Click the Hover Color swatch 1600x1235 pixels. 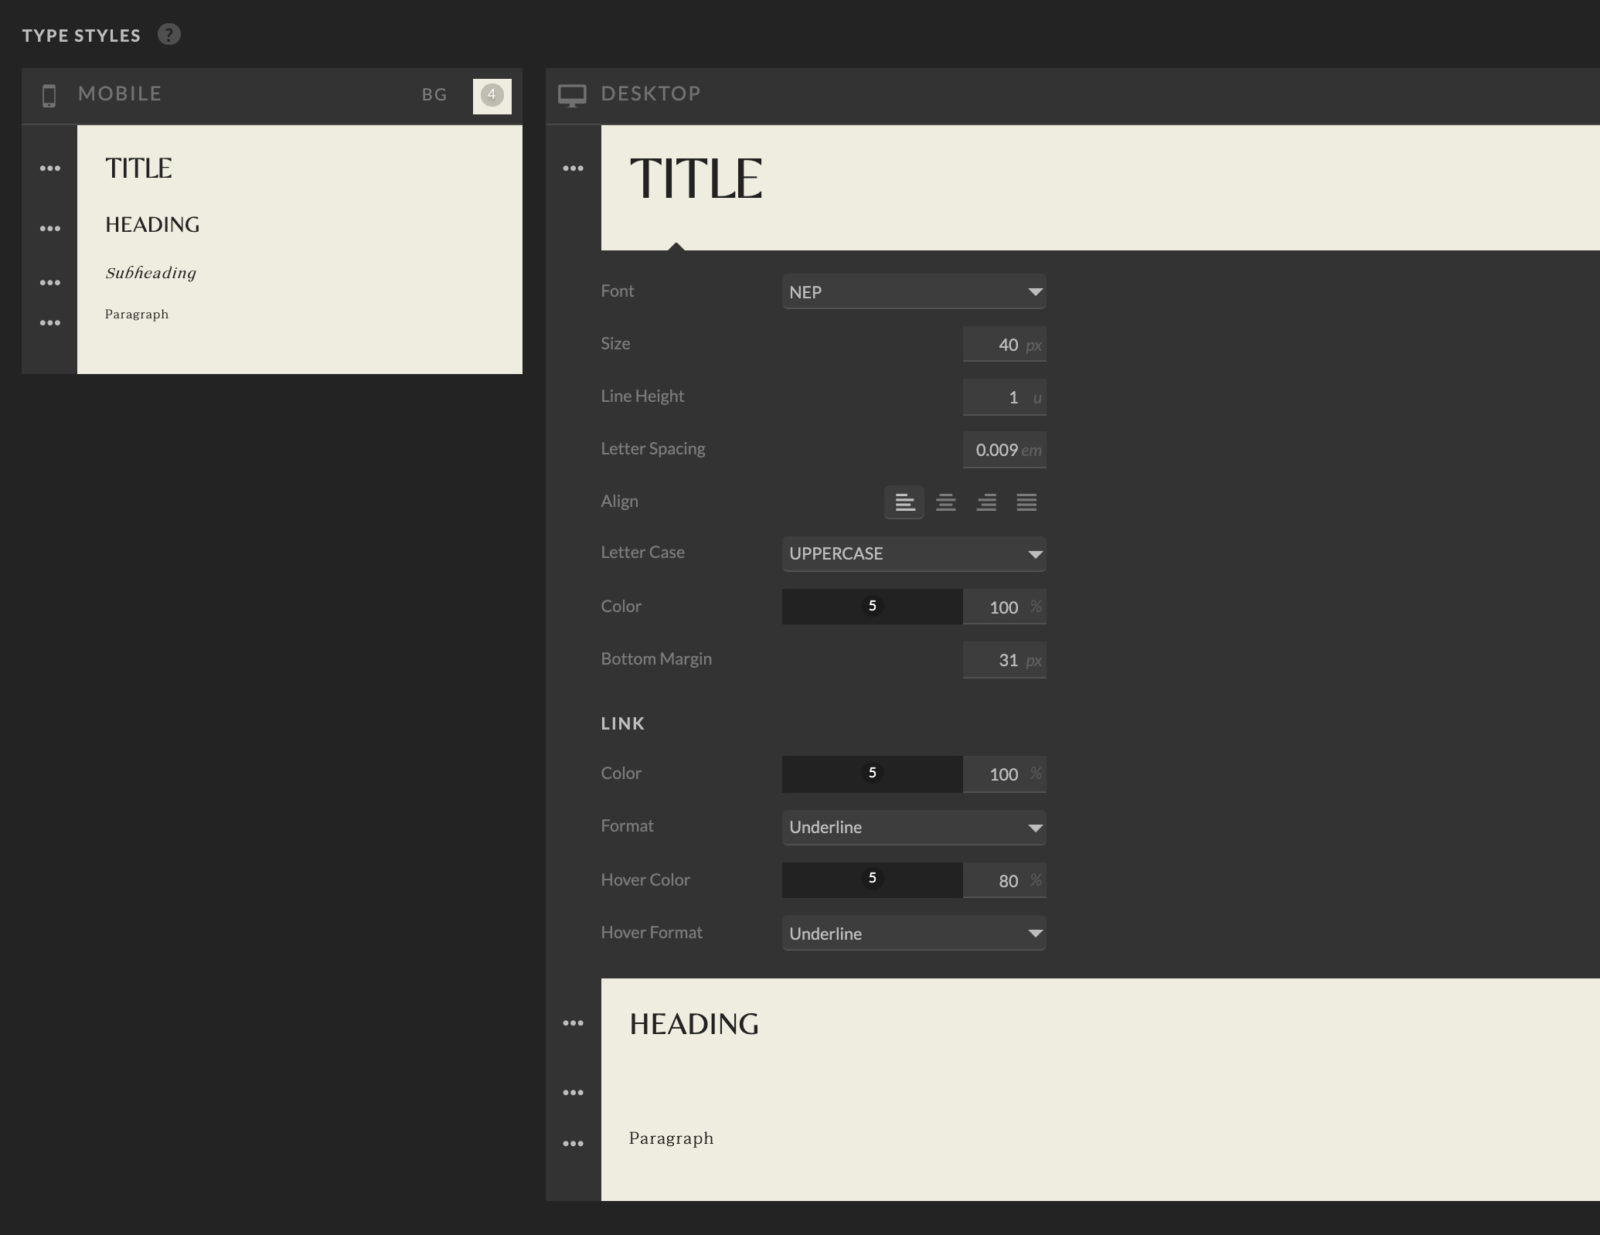coord(871,879)
